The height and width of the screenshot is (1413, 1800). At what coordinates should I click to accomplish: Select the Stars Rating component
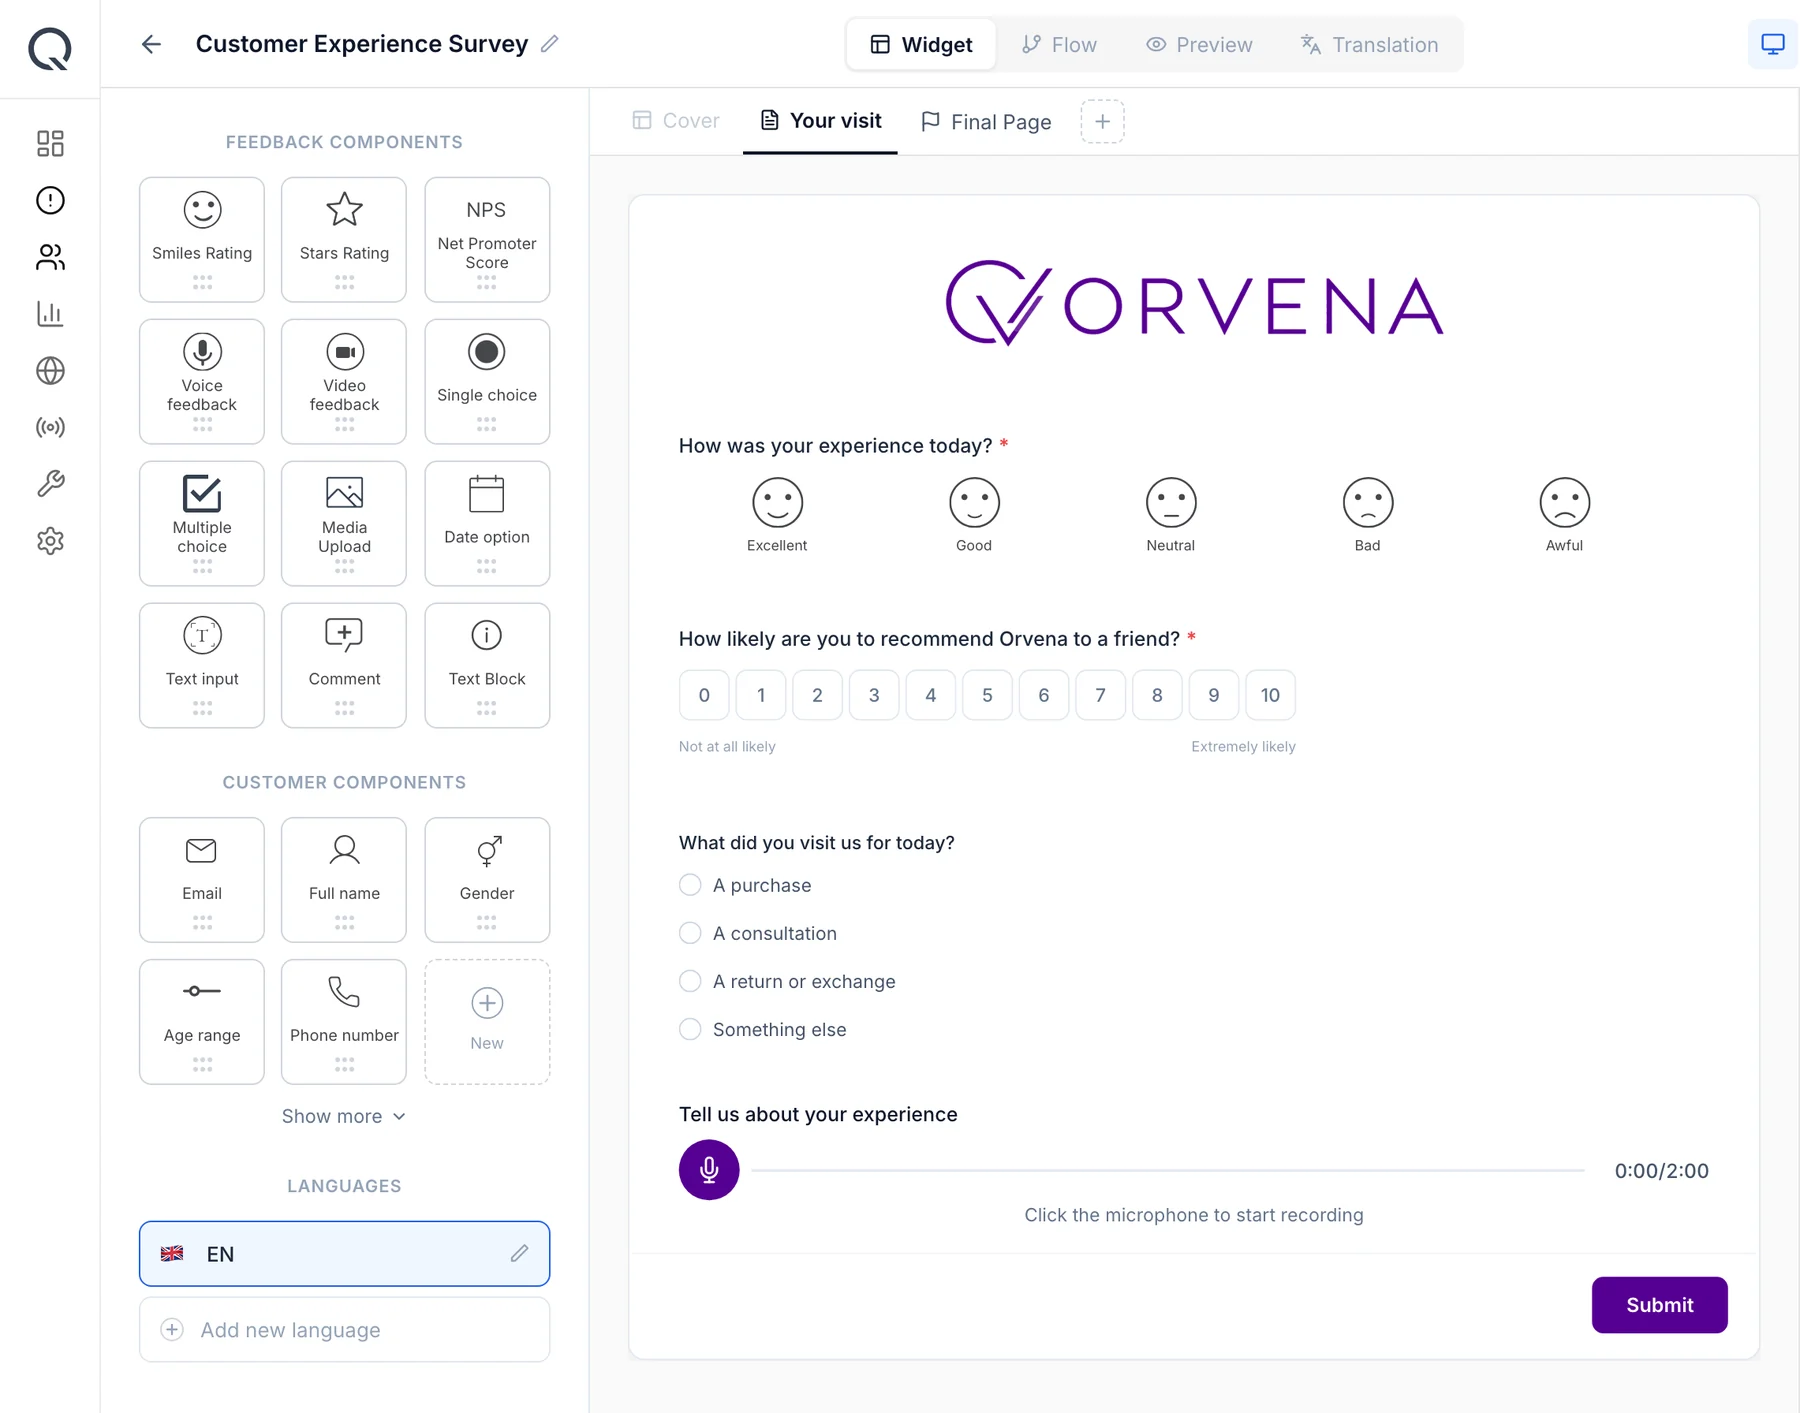344,240
